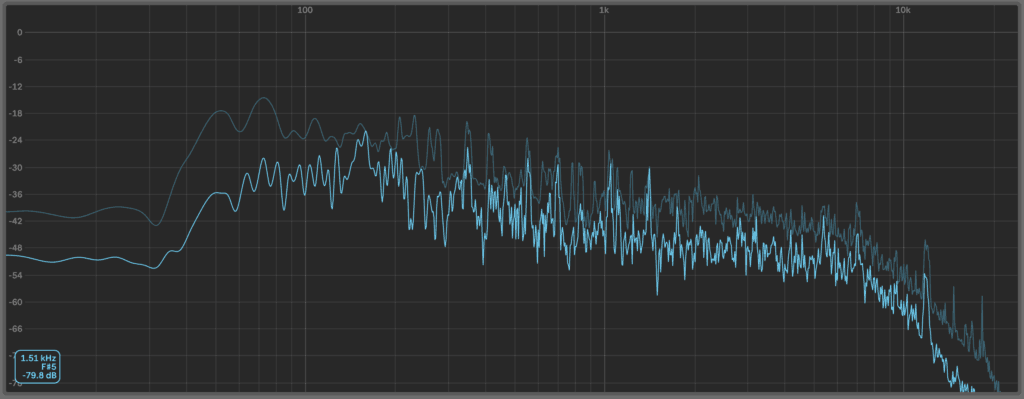Image resolution: width=1024 pixels, height=399 pixels.
Task: Select the -18 dB scale label
Action: point(16,114)
